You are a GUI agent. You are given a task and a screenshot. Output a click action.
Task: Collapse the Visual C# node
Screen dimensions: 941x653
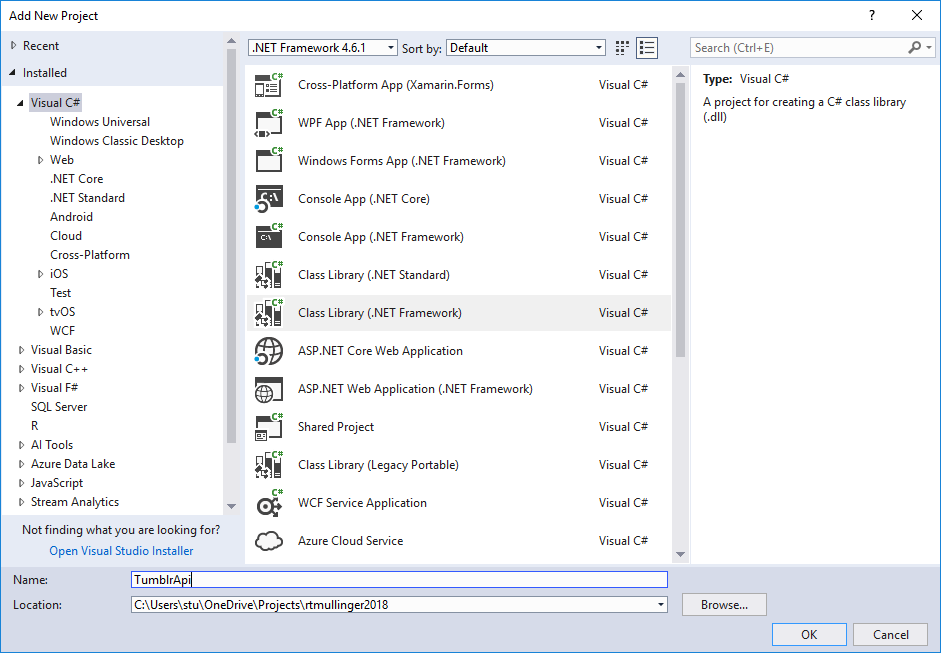click(x=20, y=103)
